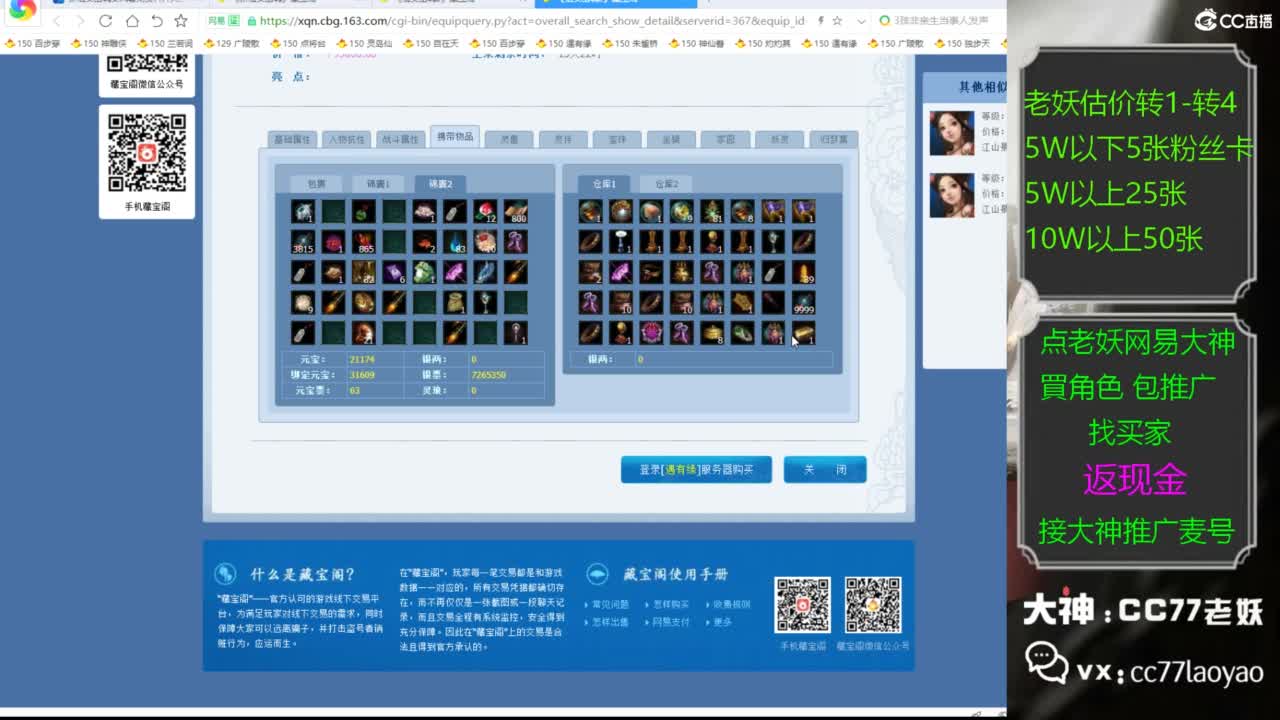Click the undo-close-tab arrow icon in toolbar

pyautogui.click(x=156, y=21)
